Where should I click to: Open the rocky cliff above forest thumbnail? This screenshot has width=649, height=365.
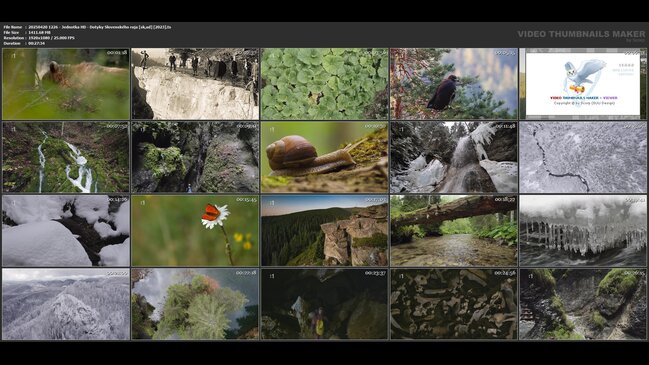pyautogui.click(x=324, y=231)
